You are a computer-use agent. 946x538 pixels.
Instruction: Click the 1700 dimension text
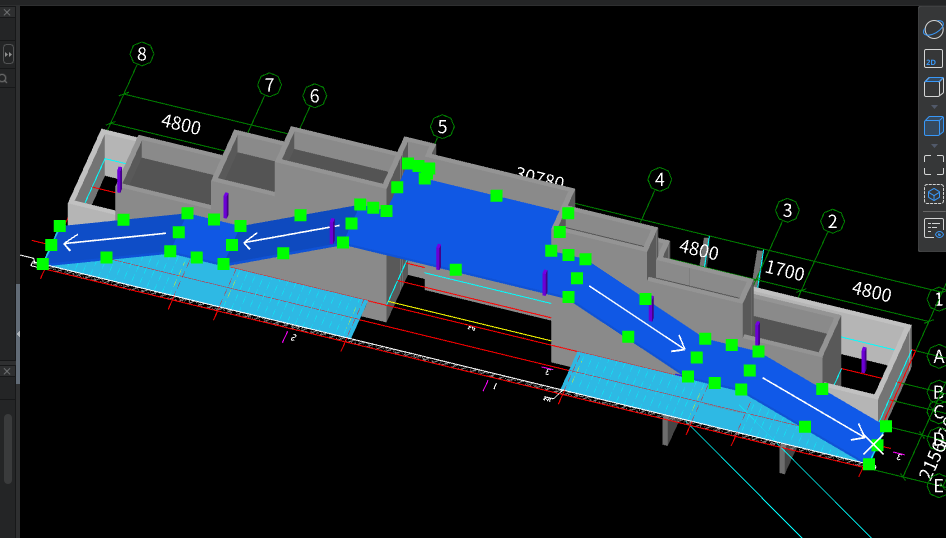784,270
